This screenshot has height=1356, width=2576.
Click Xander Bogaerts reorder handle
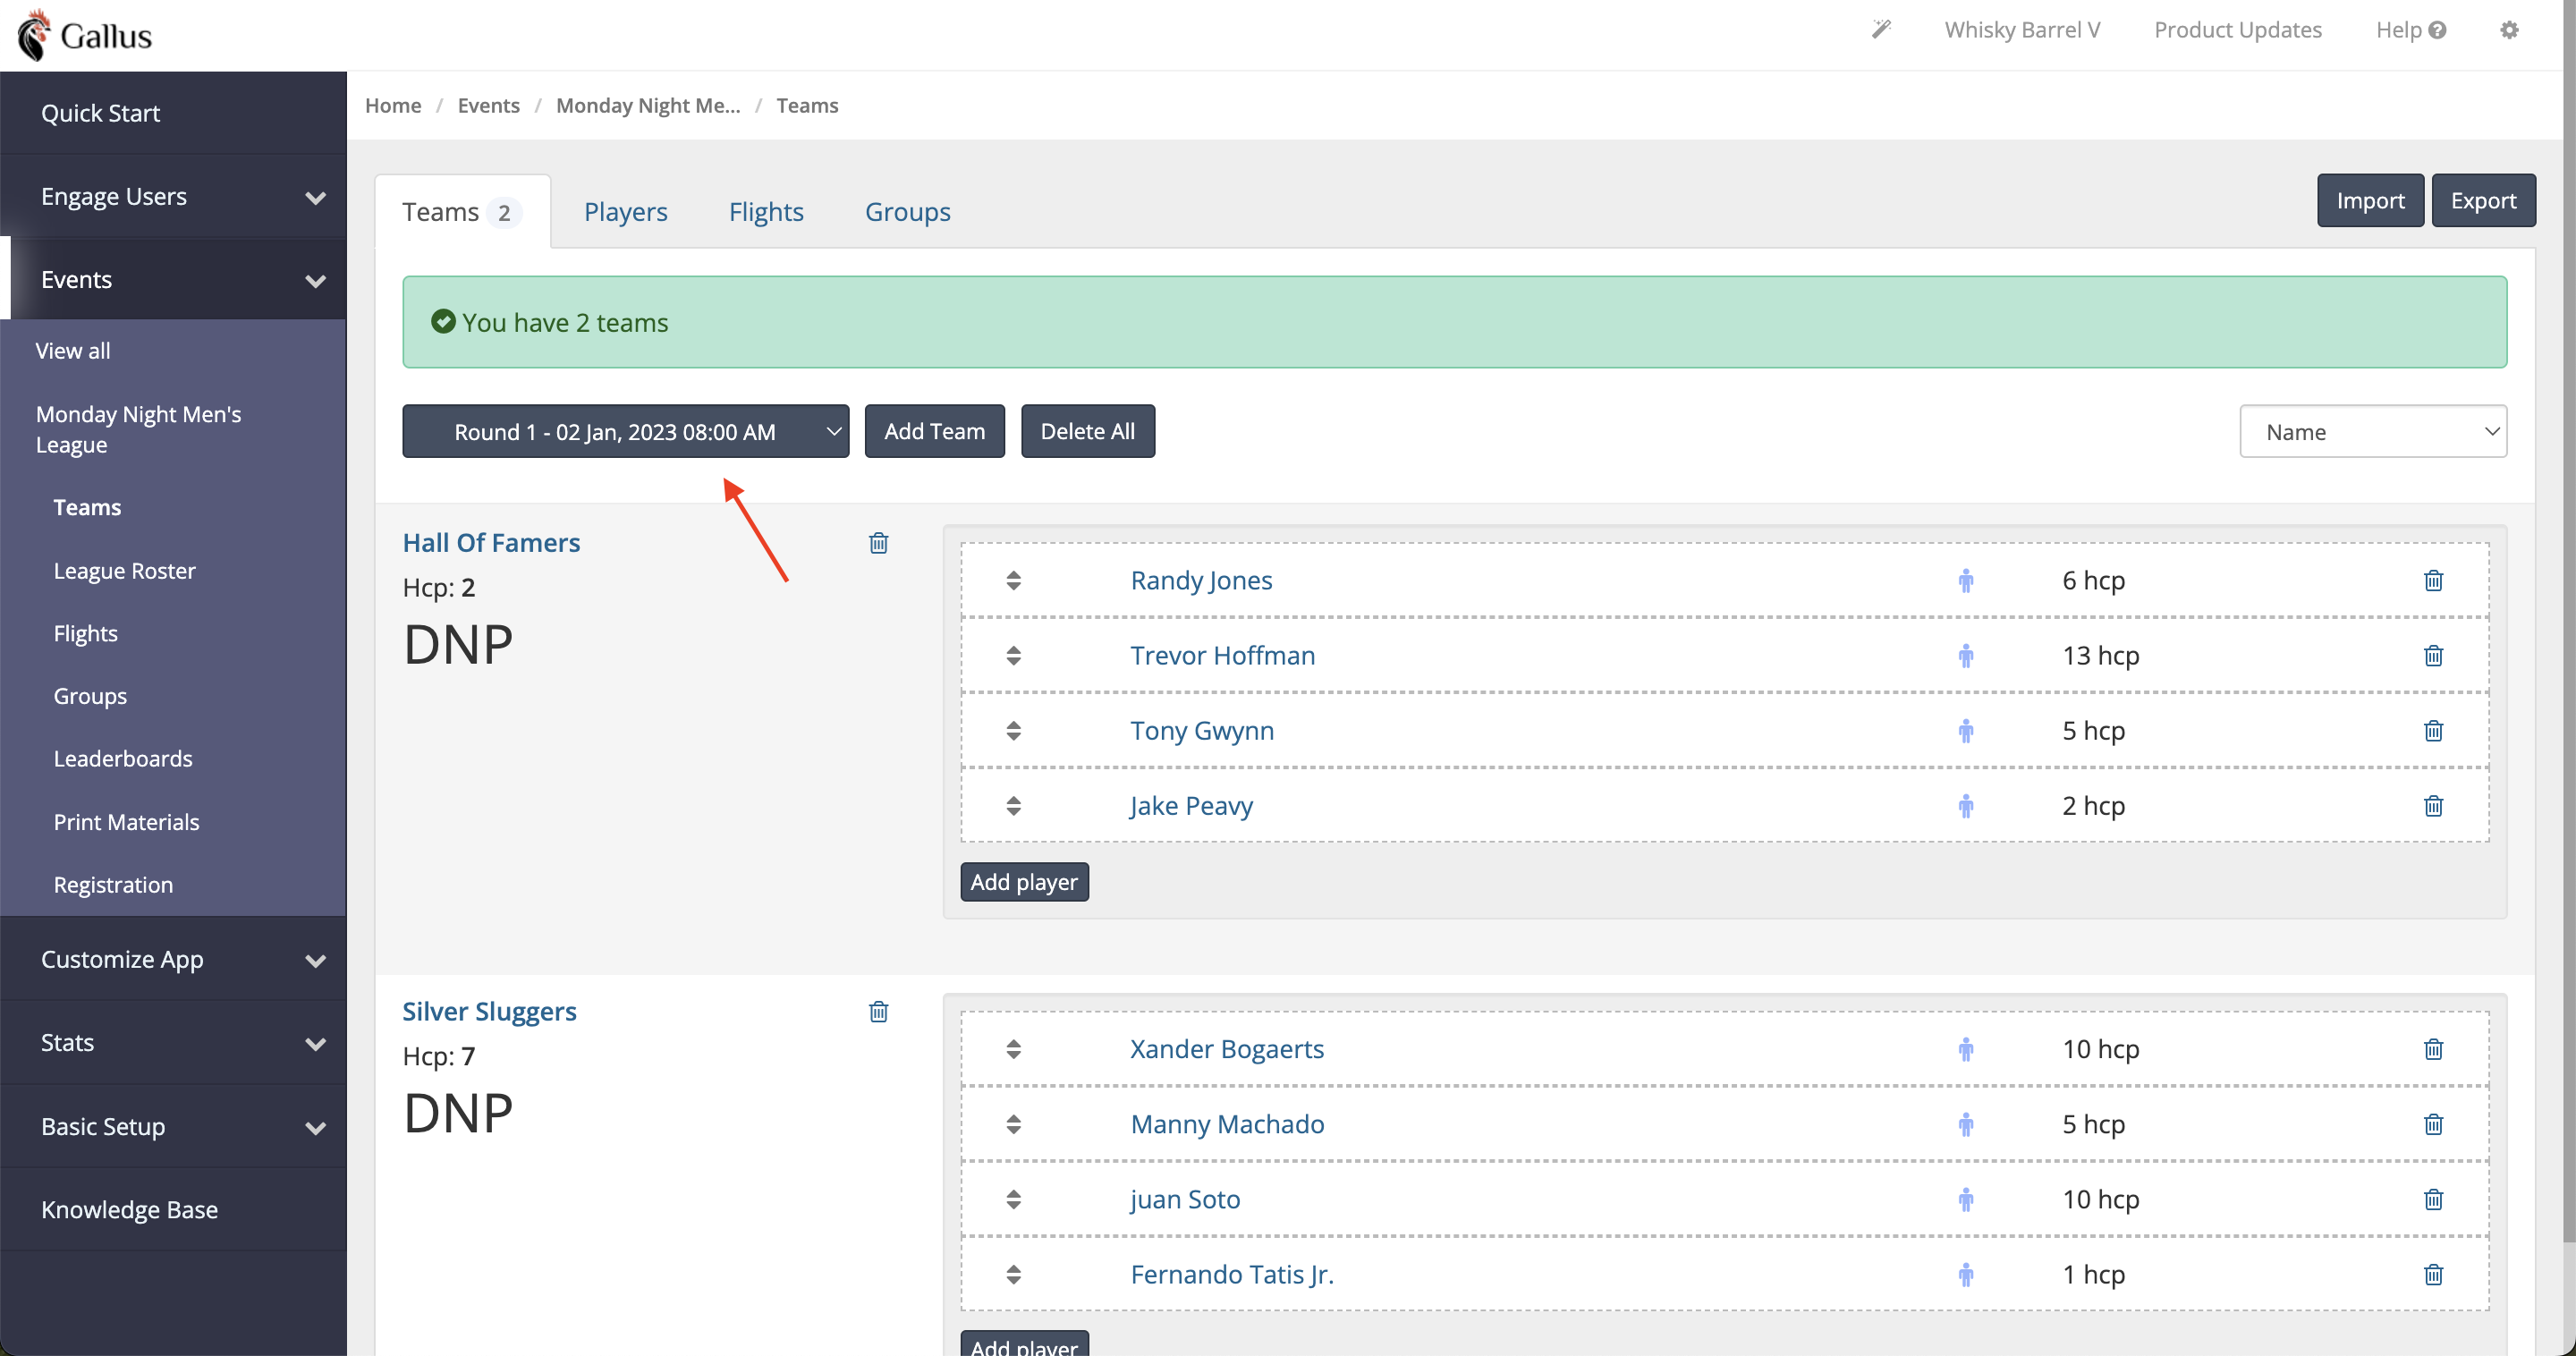pyautogui.click(x=1013, y=1049)
